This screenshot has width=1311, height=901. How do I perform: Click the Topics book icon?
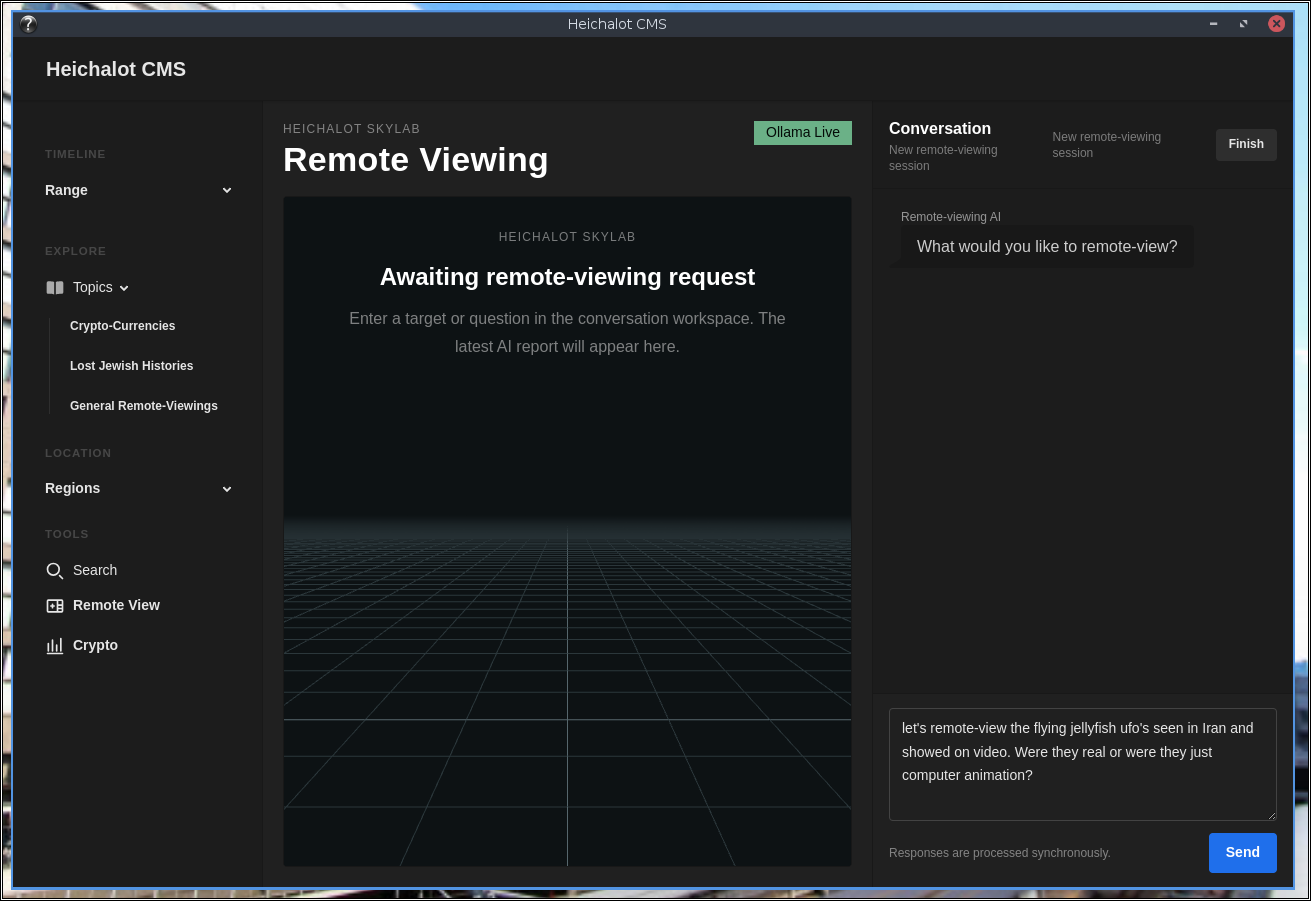click(x=55, y=288)
